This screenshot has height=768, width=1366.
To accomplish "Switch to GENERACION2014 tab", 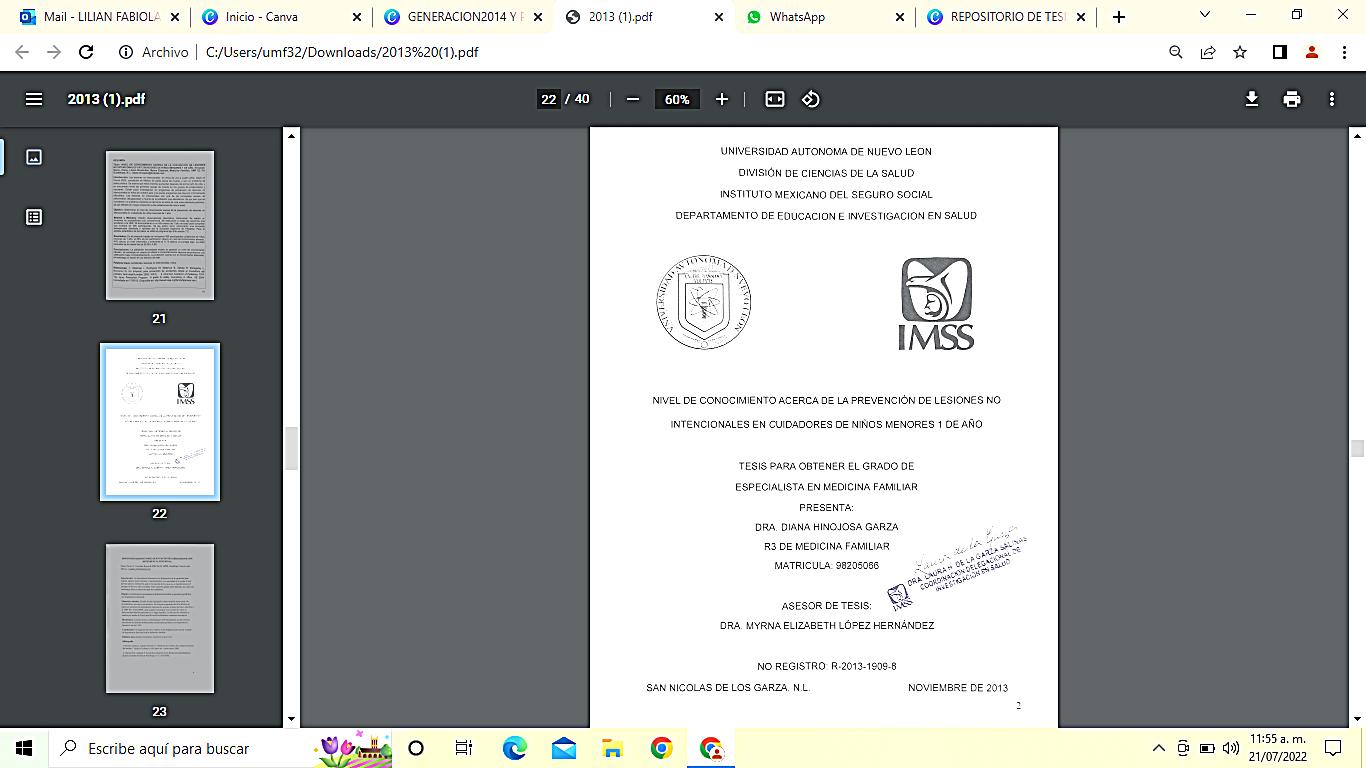I will 462,17.
